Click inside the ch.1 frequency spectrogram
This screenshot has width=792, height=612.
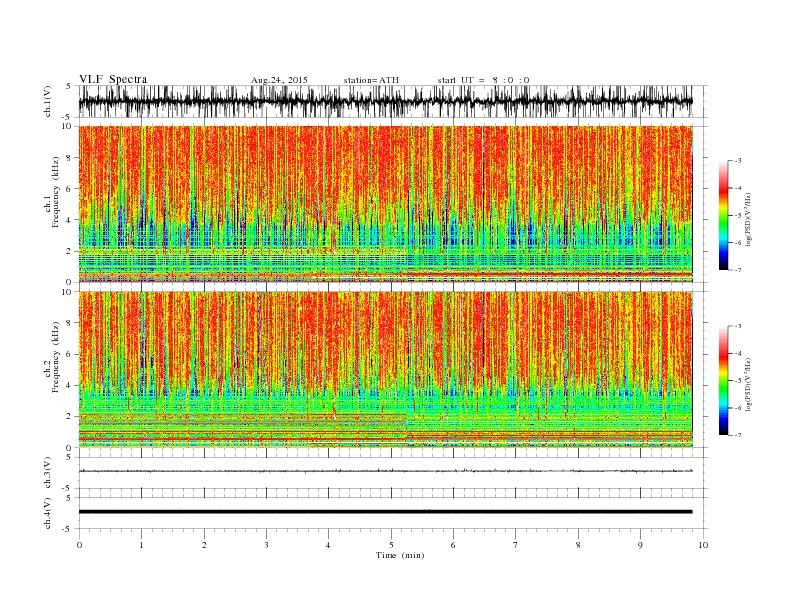pos(385,204)
